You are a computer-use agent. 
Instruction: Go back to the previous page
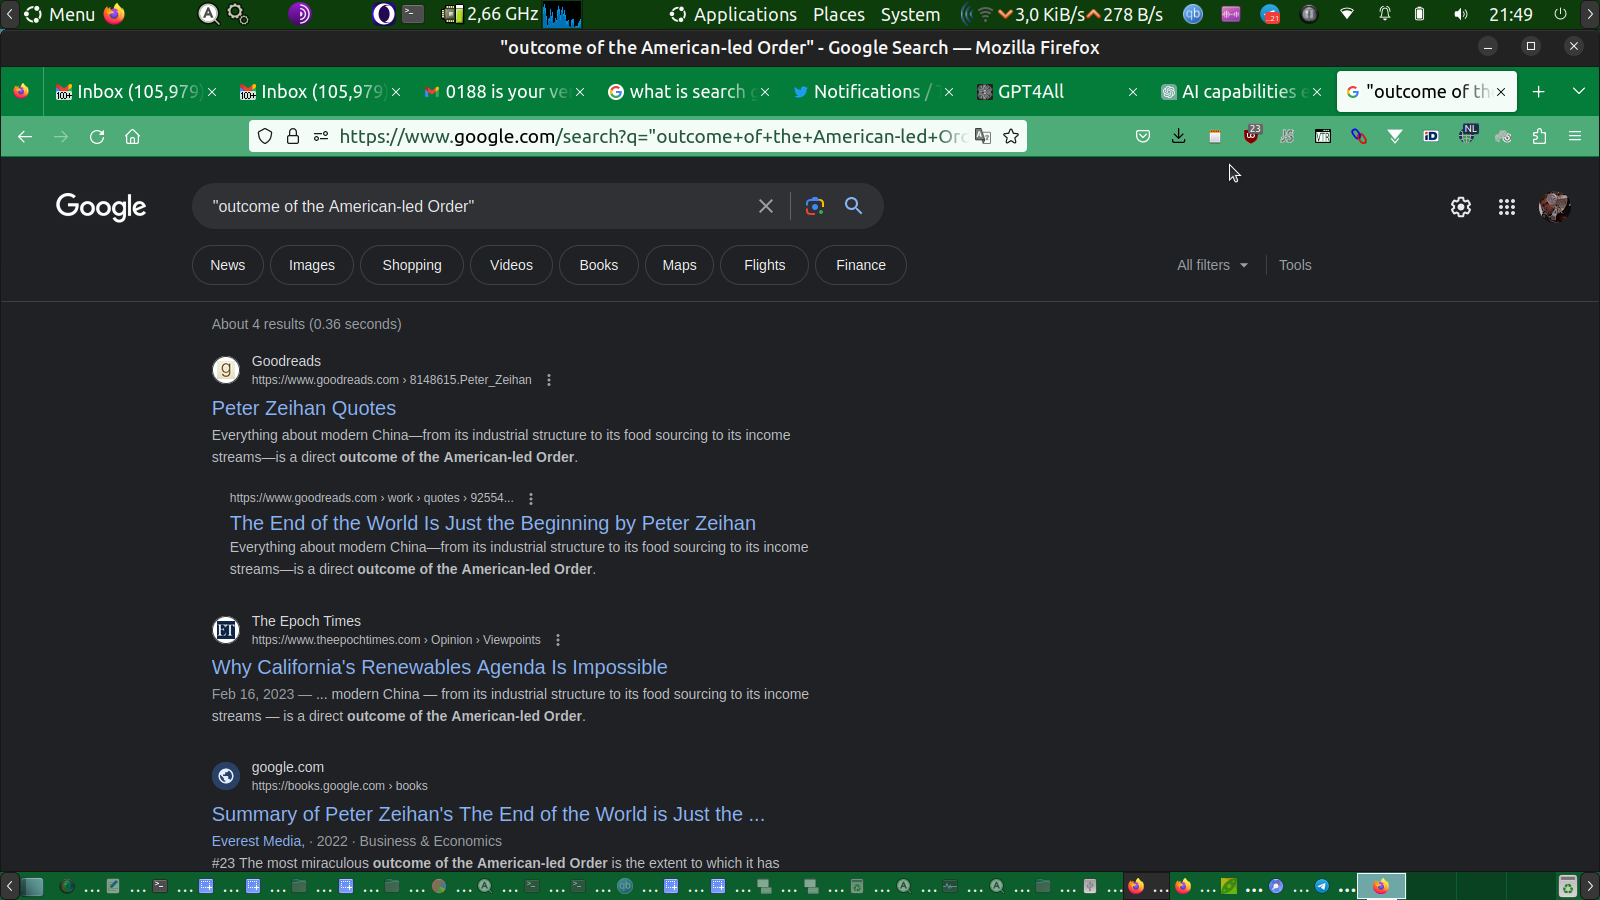click(x=25, y=136)
